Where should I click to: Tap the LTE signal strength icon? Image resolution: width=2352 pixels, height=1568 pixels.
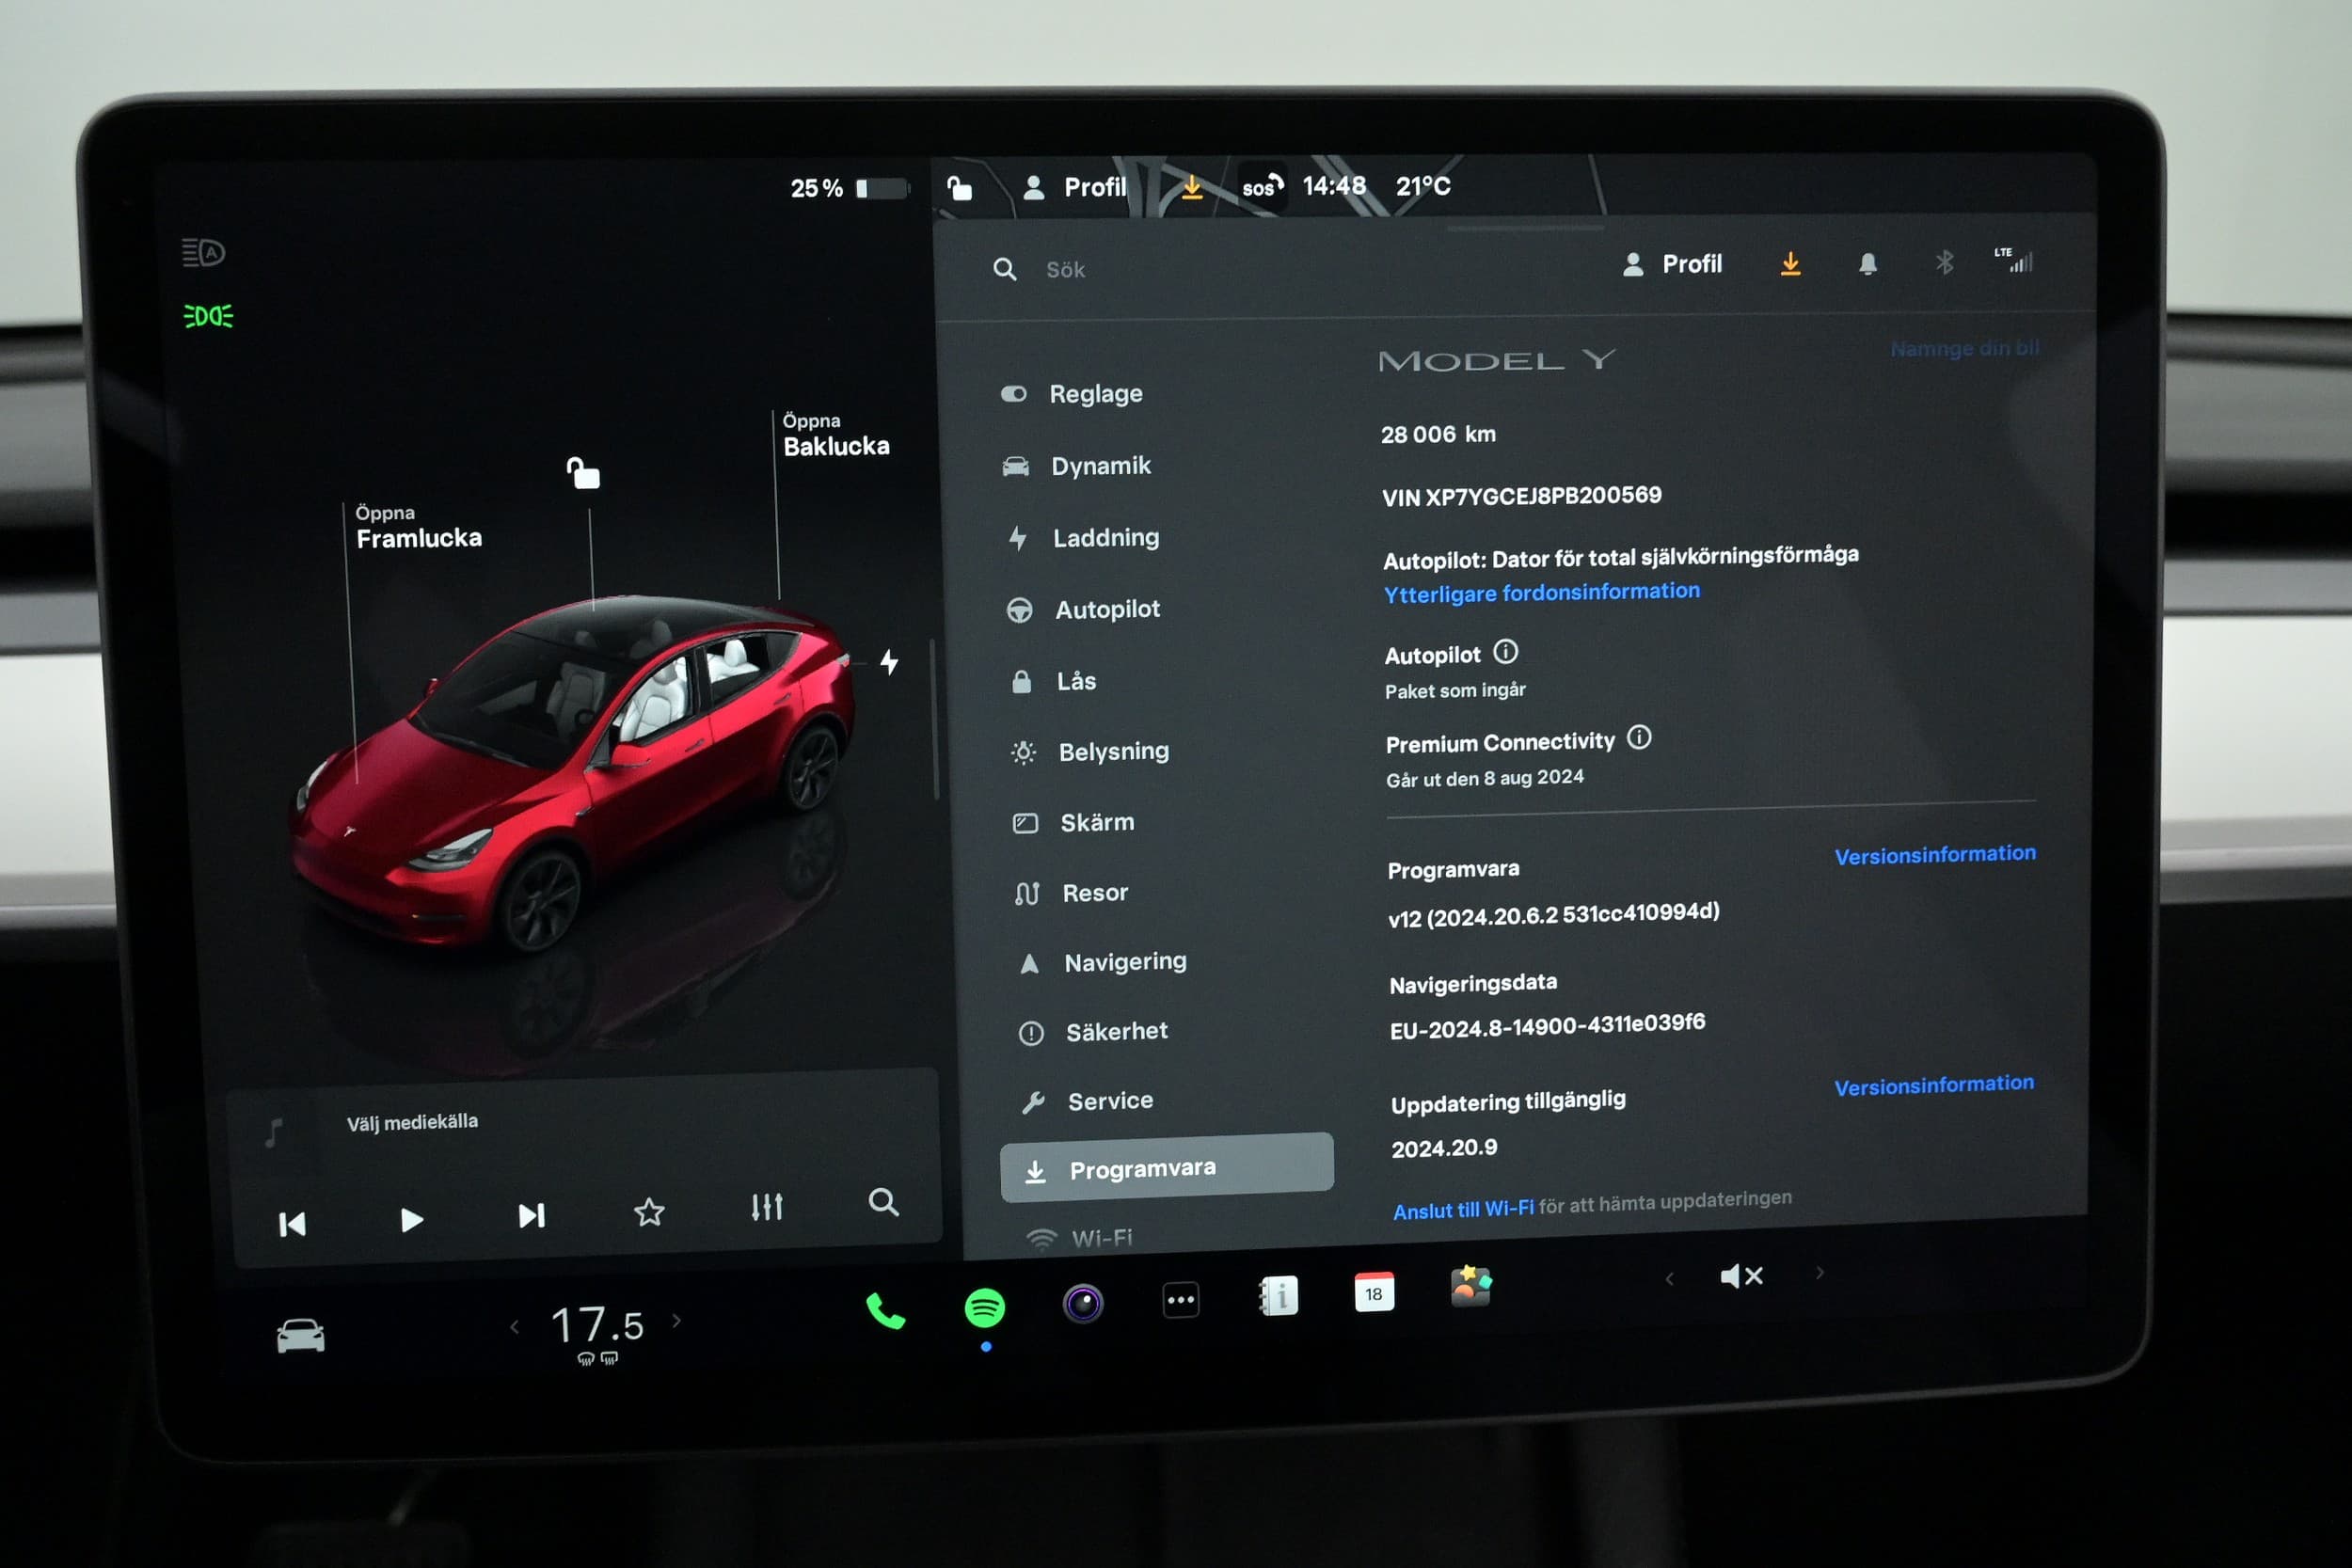[2013, 260]
